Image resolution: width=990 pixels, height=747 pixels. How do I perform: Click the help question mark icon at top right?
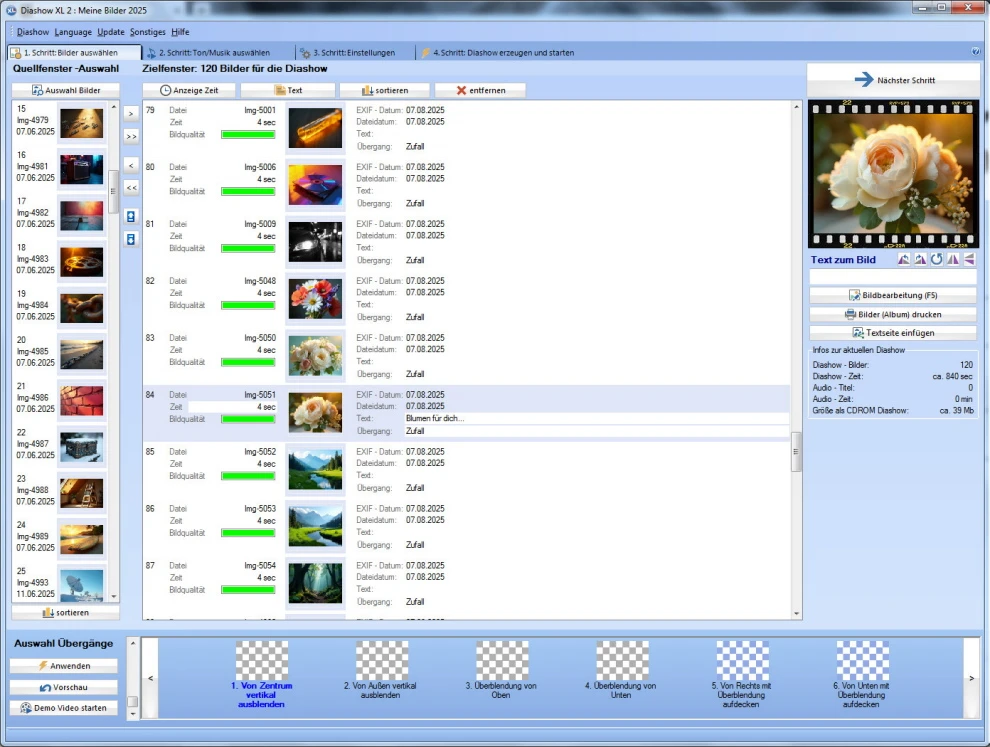coord(975,52)
